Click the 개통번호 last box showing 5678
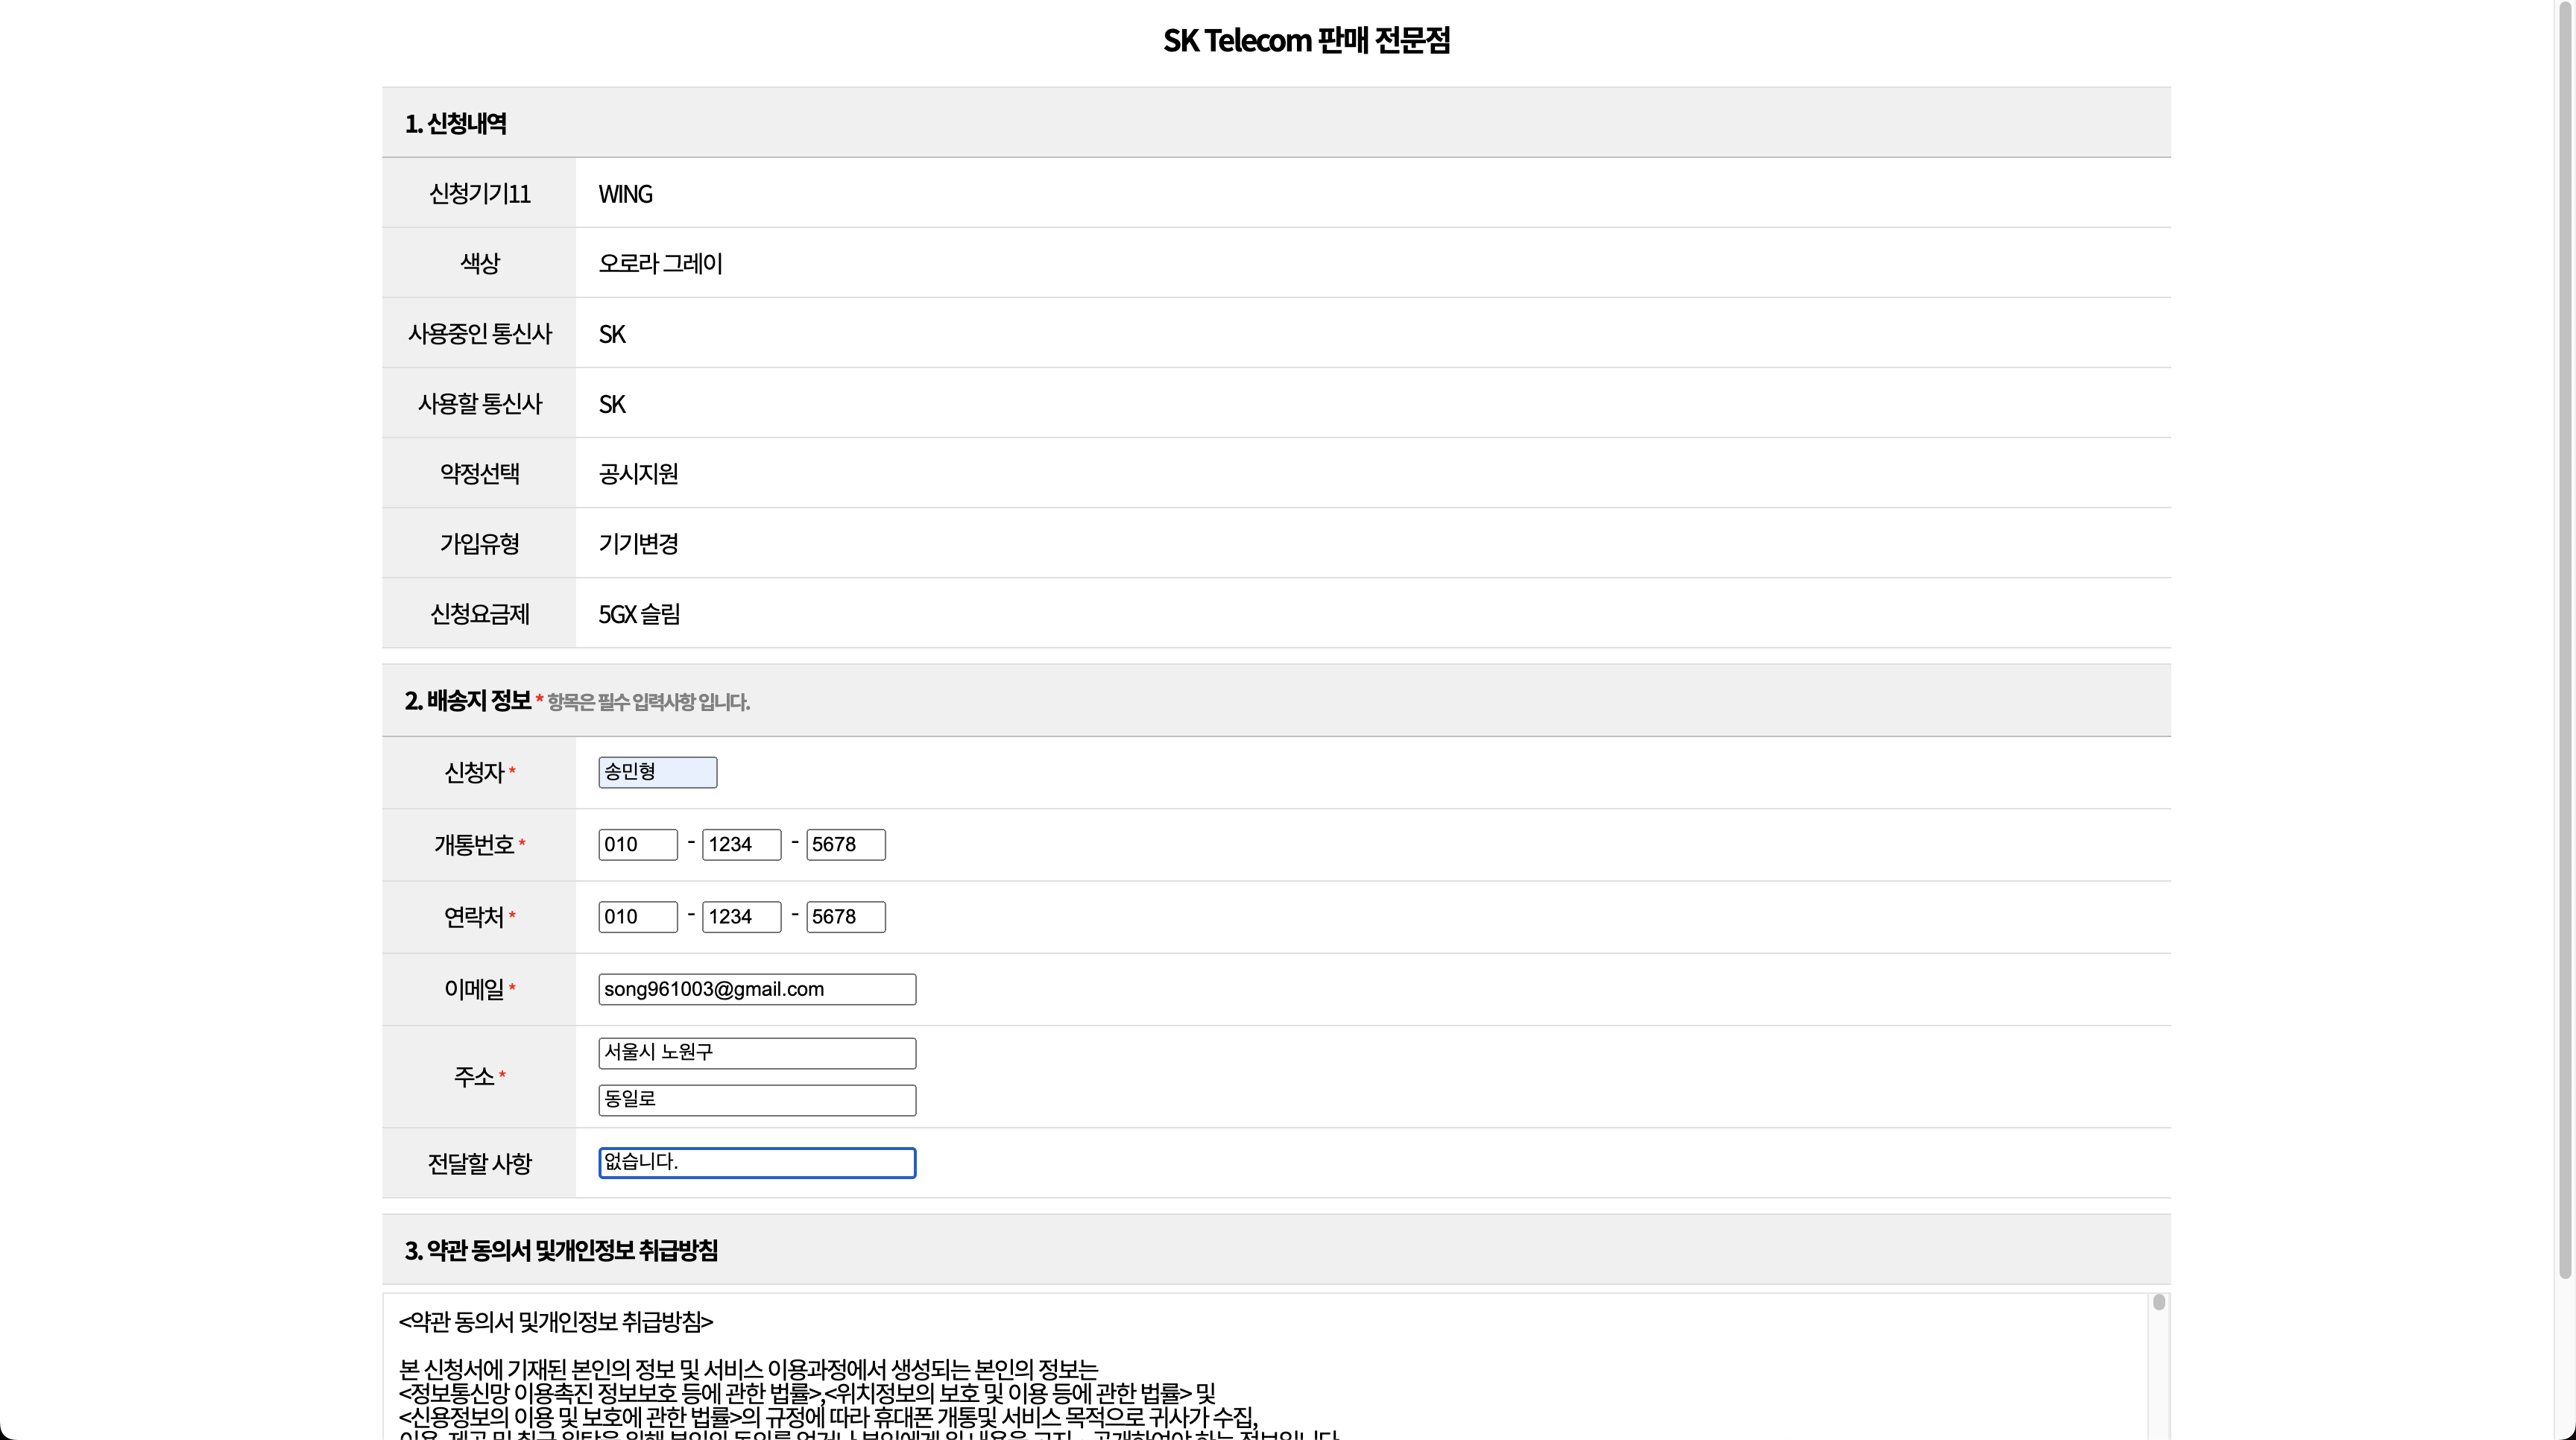2576x1440 pixels. [x=845, y=844]
